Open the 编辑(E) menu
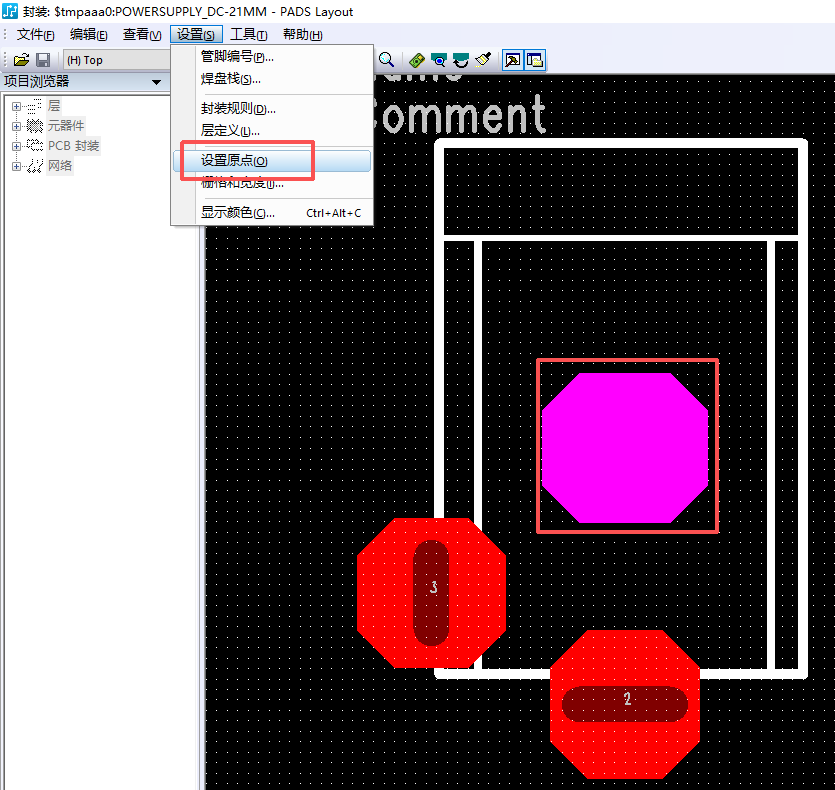 [x=88, y=35]
